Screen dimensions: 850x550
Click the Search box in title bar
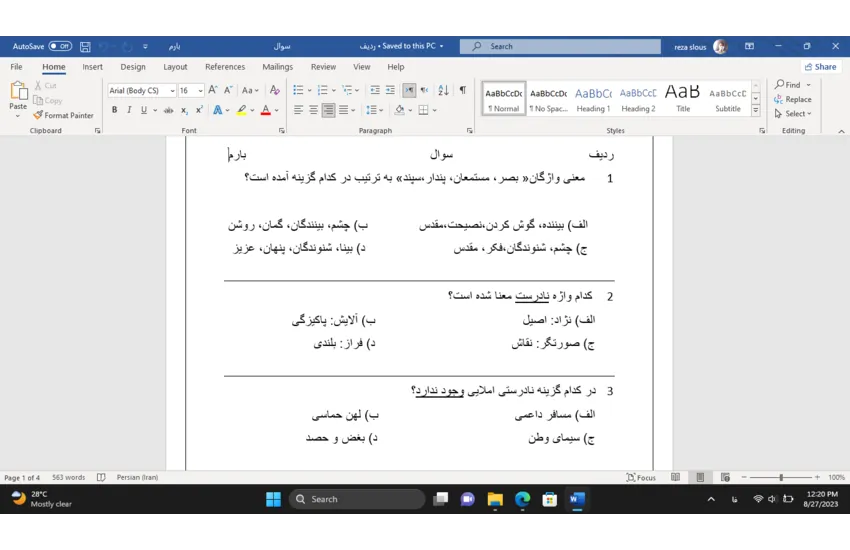[560, 46]
